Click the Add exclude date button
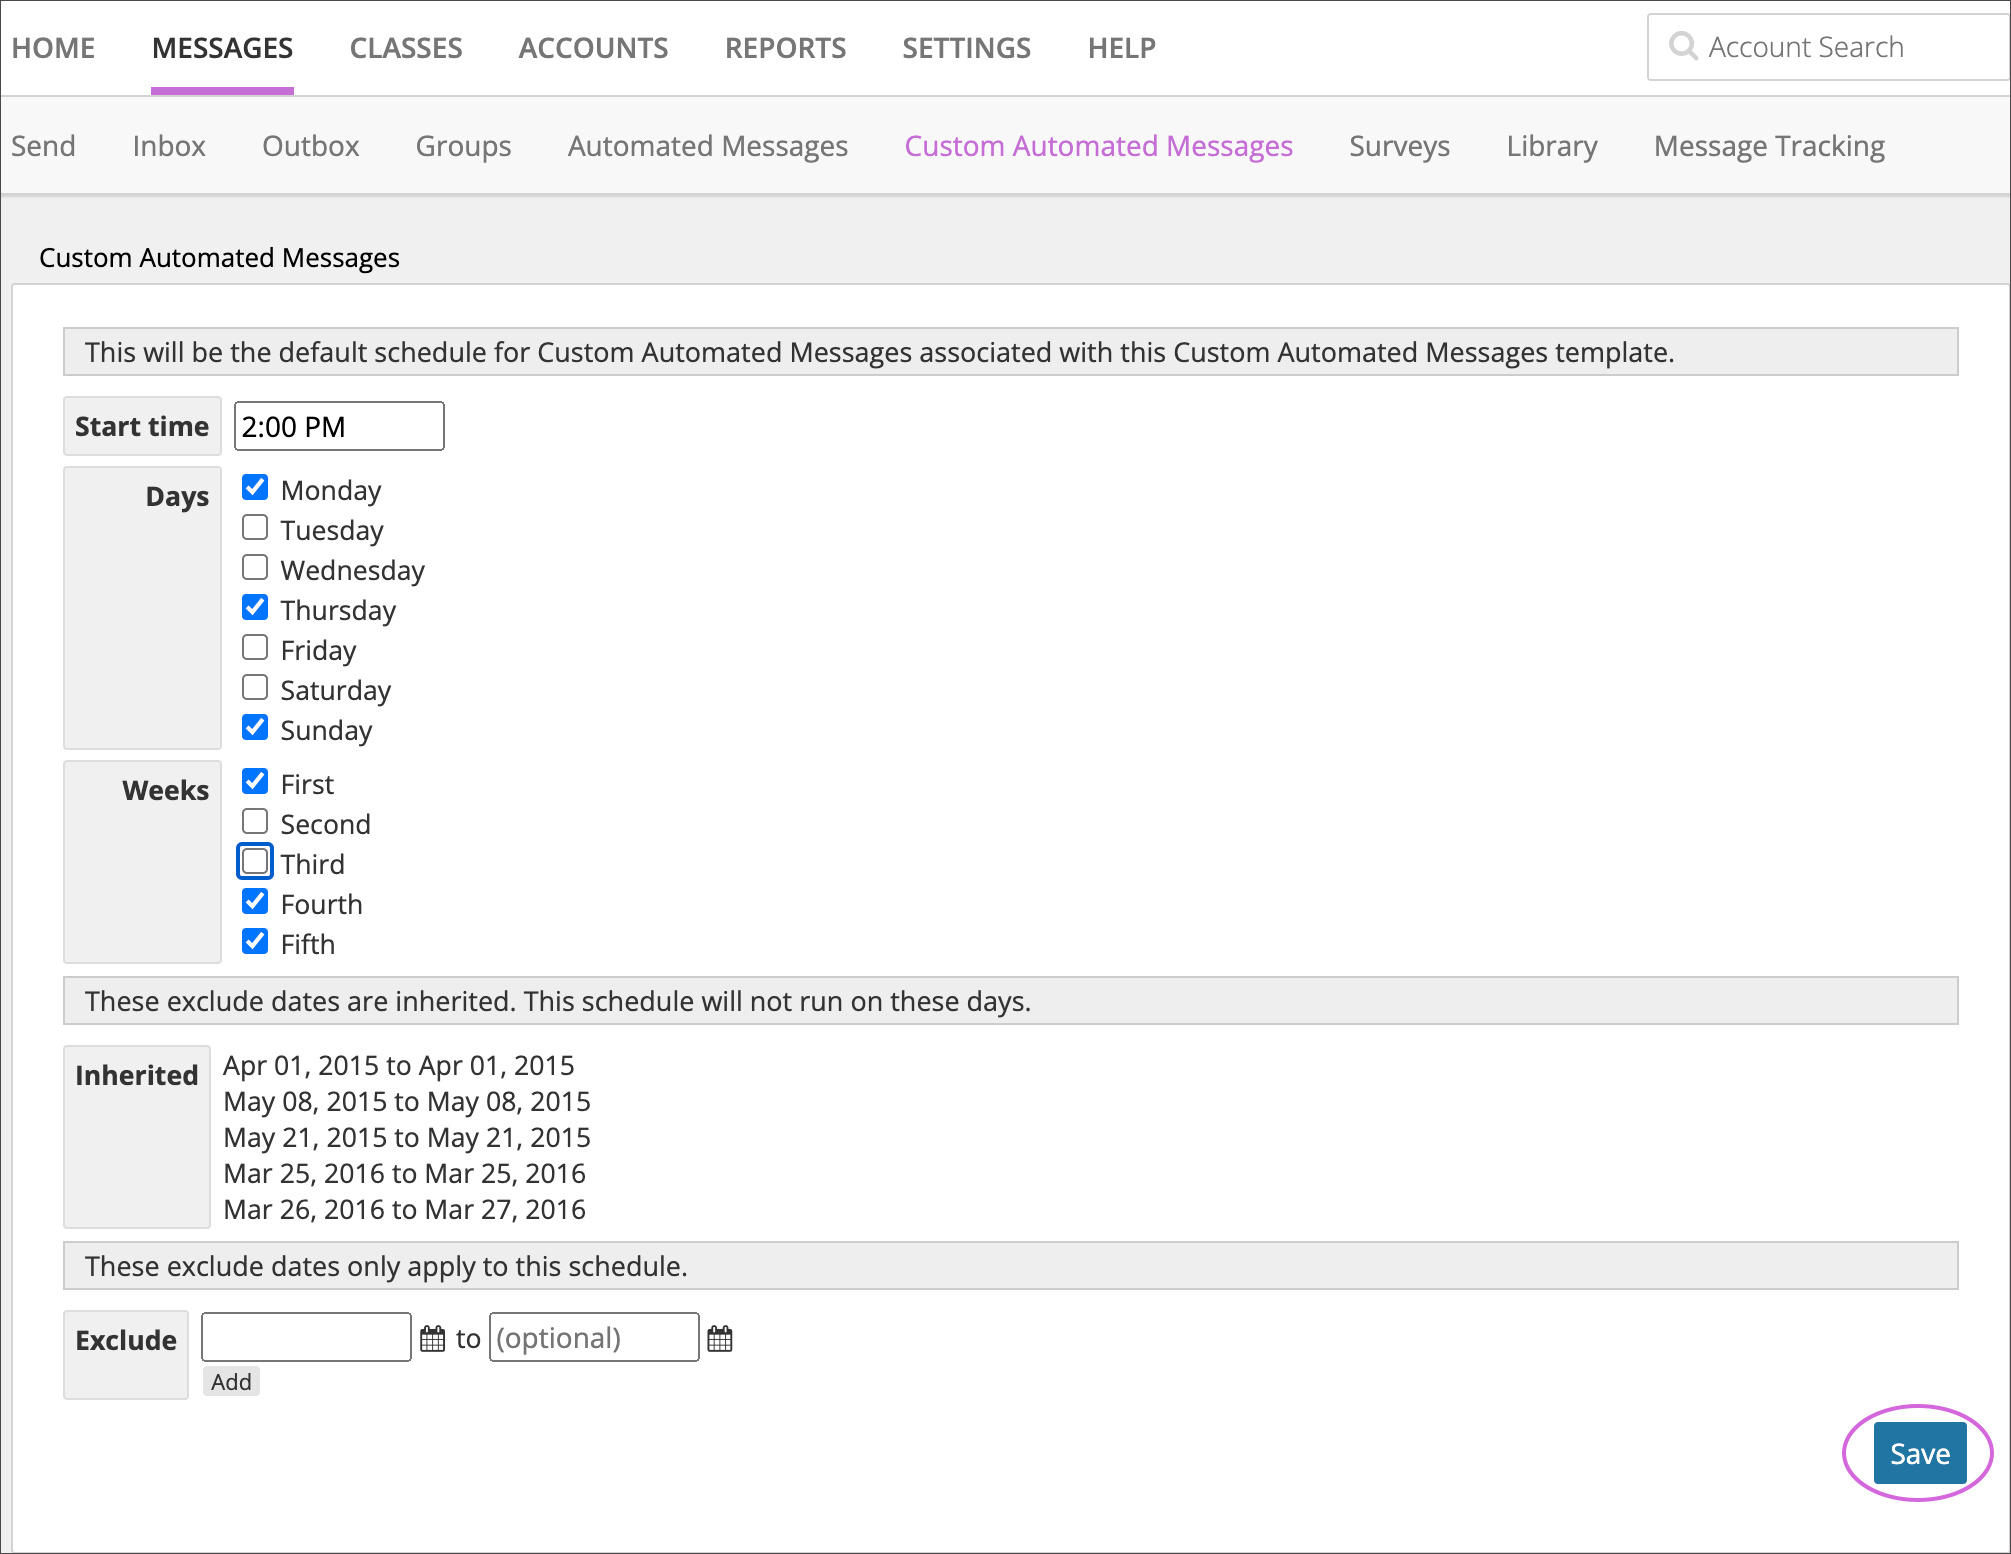The height and width of the screenshot is (1554, 2011). pyautogui.click(x=231, y=1381)
